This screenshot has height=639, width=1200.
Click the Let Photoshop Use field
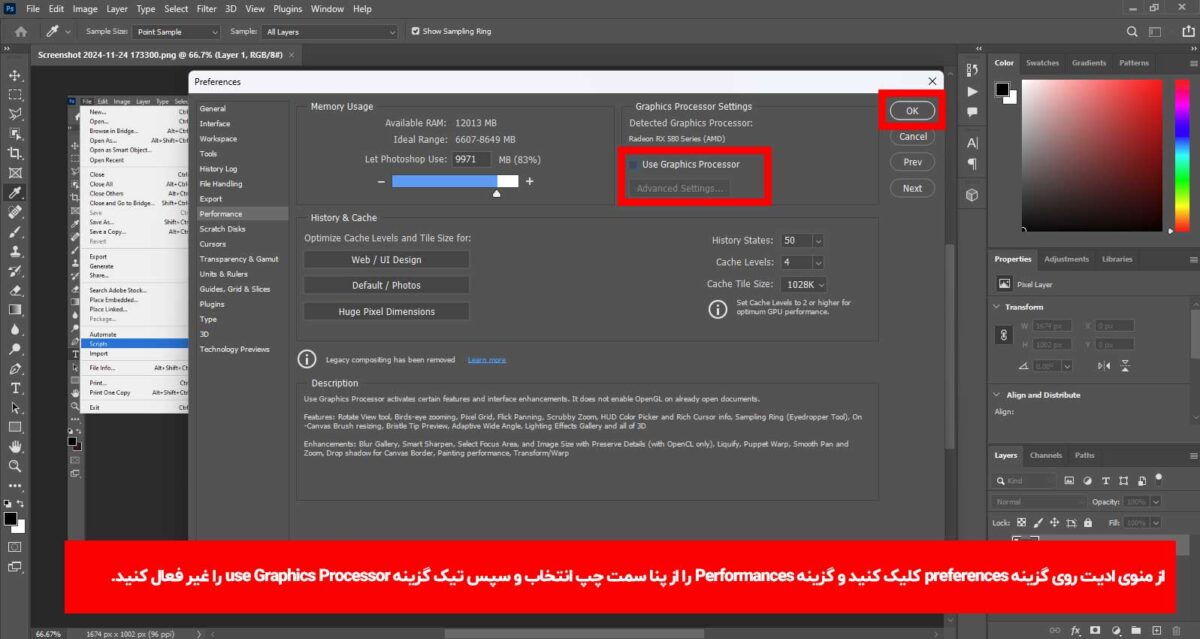click(471, 159)
